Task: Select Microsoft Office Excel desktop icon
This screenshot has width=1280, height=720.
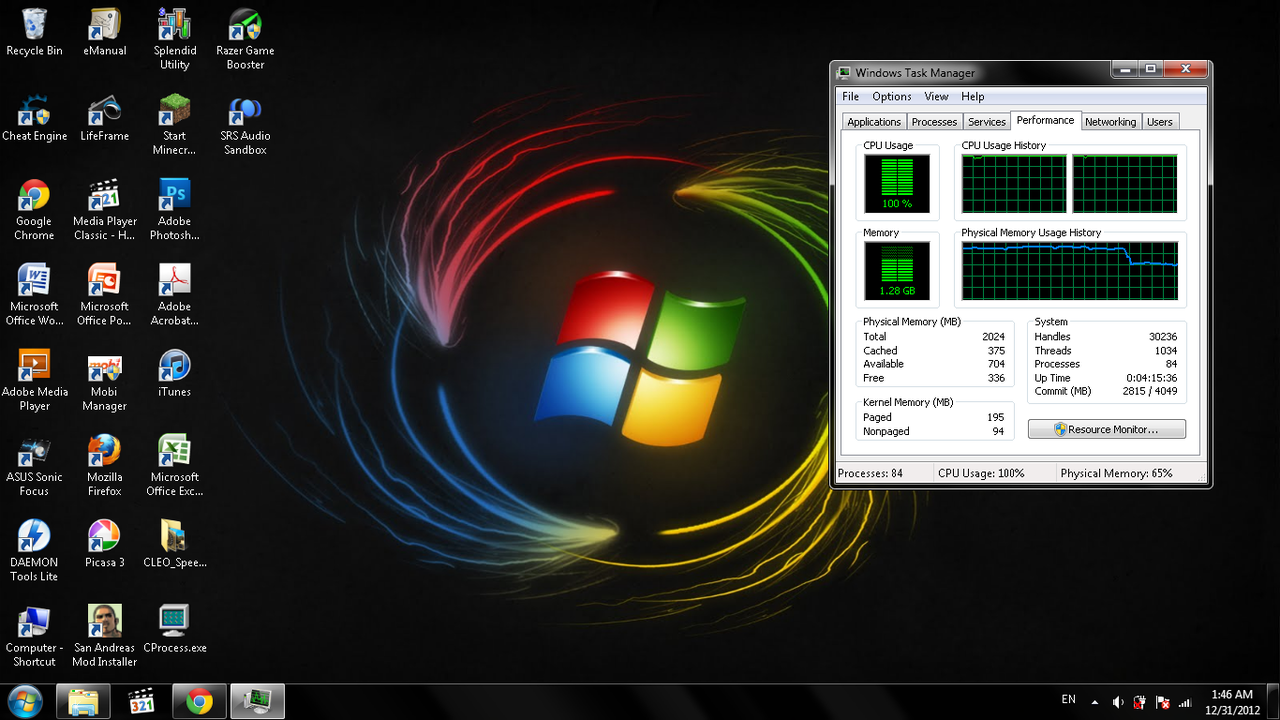Action: coord(174,466)
